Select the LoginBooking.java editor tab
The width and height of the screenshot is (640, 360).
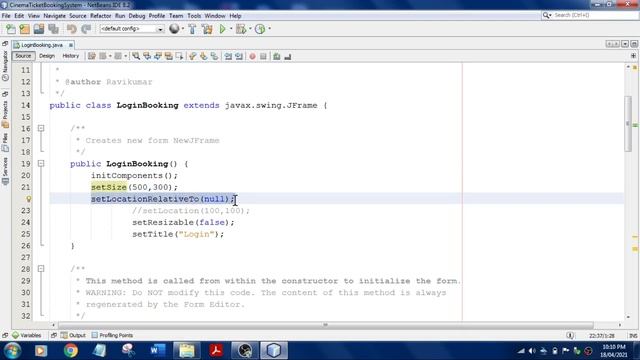coord(41,45)
